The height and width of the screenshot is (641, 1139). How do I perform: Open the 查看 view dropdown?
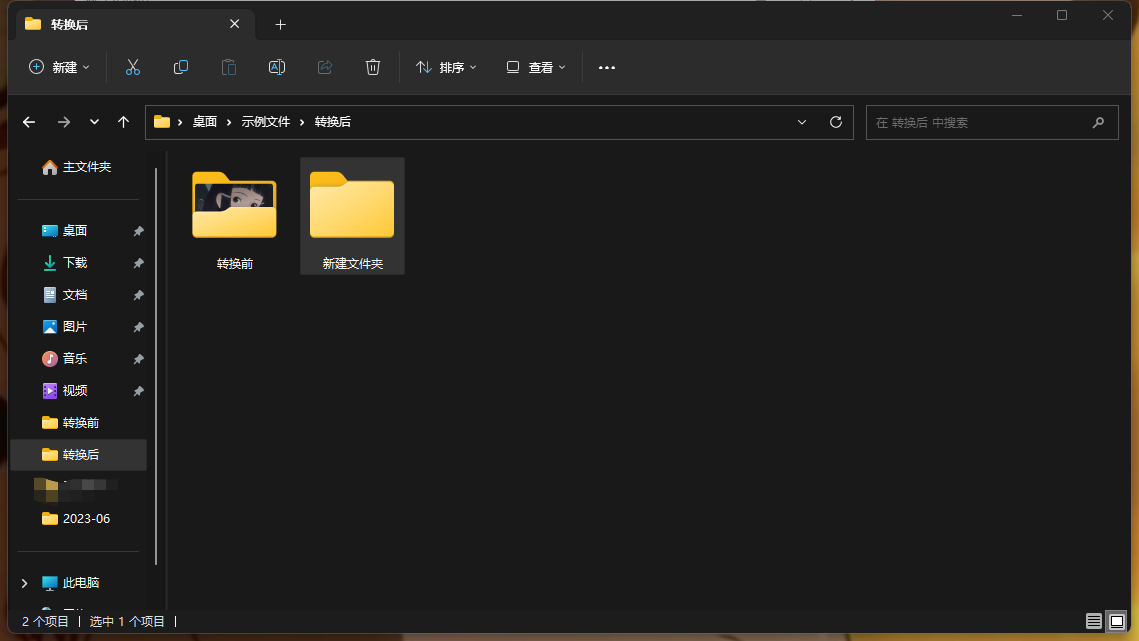[536, 67]
